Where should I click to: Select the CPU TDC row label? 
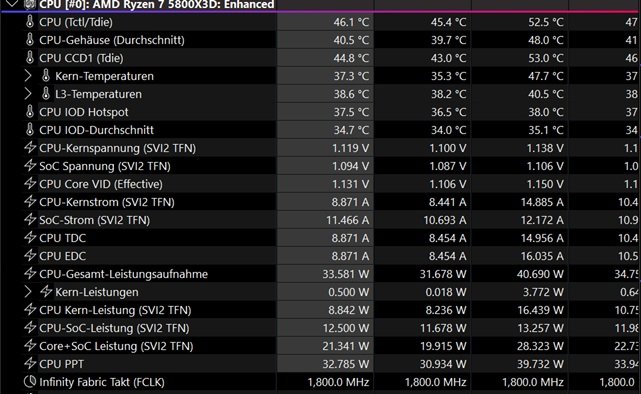(63, 238)
